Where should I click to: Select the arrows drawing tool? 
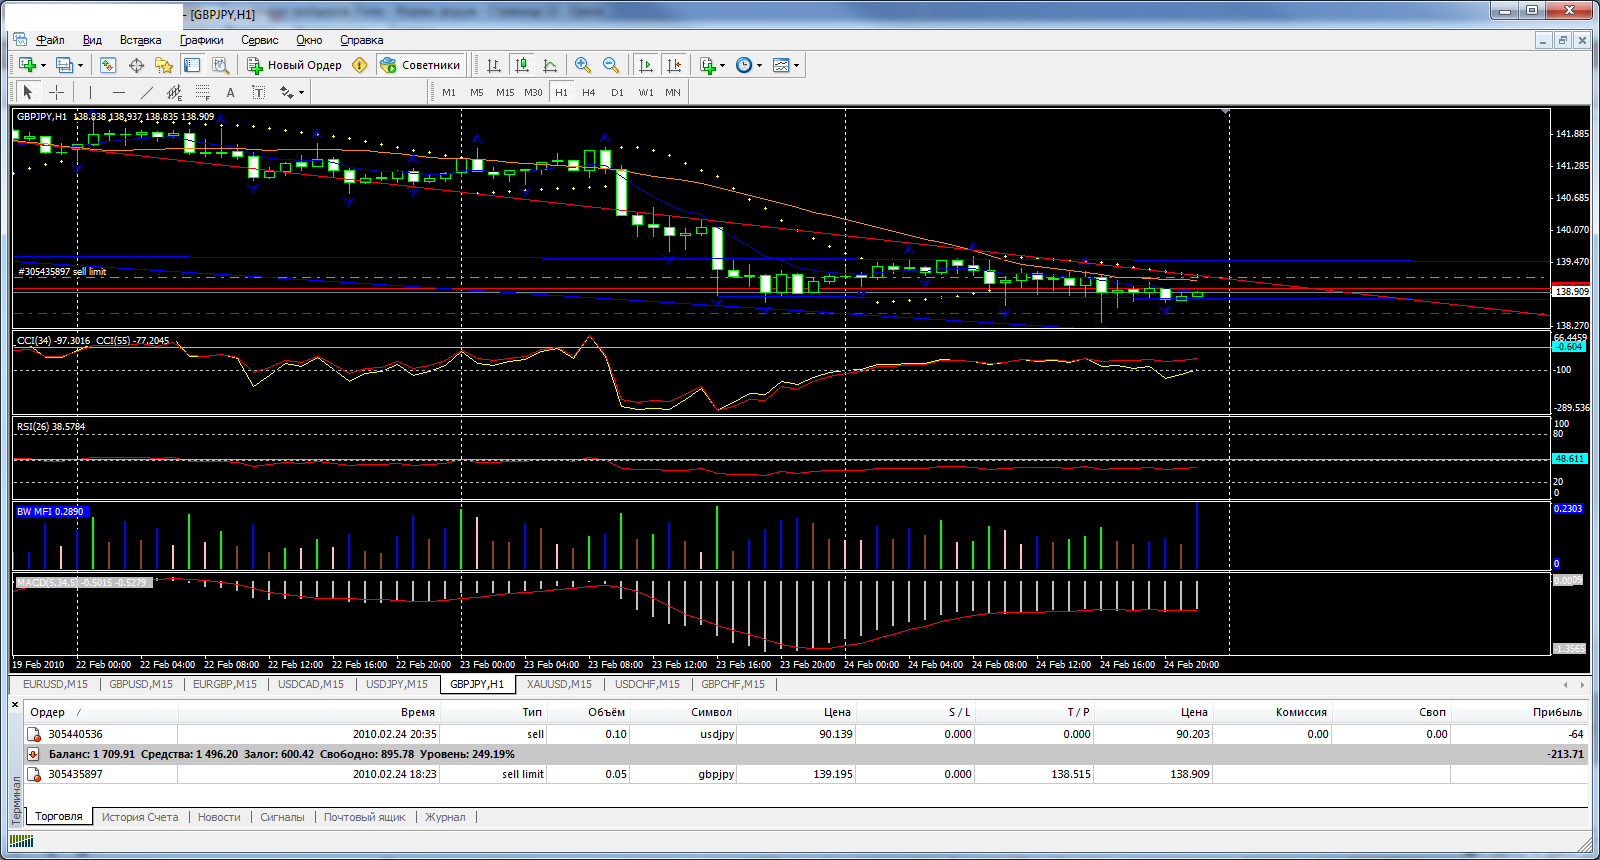point(287,92)
